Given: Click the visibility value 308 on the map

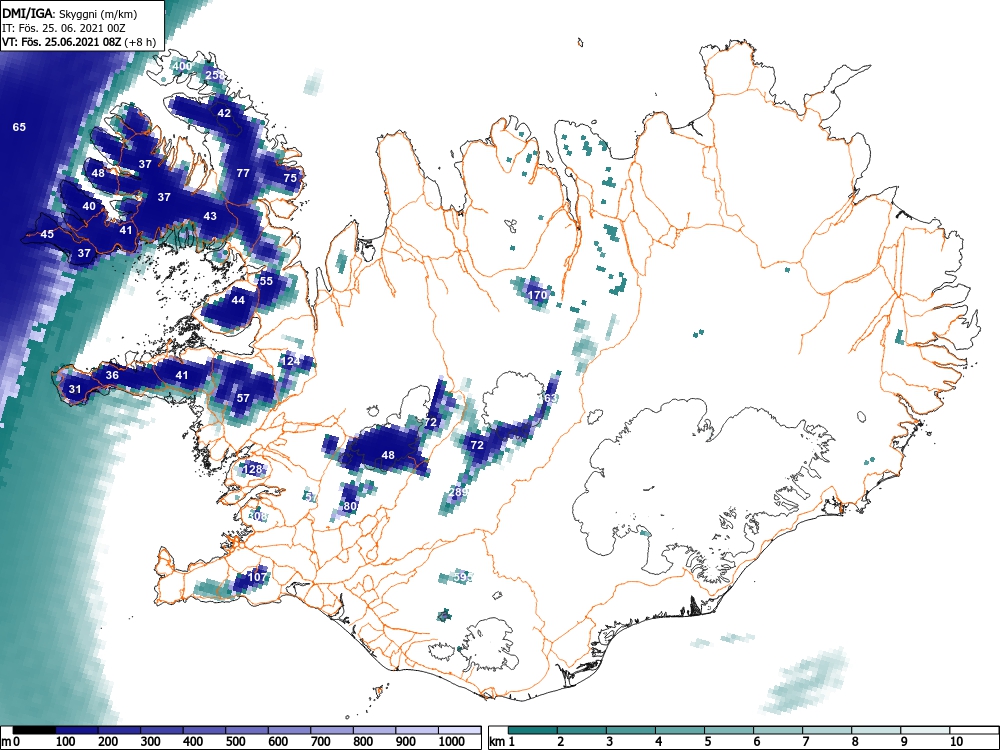Looking at the screenshot, I should point(257,516).
